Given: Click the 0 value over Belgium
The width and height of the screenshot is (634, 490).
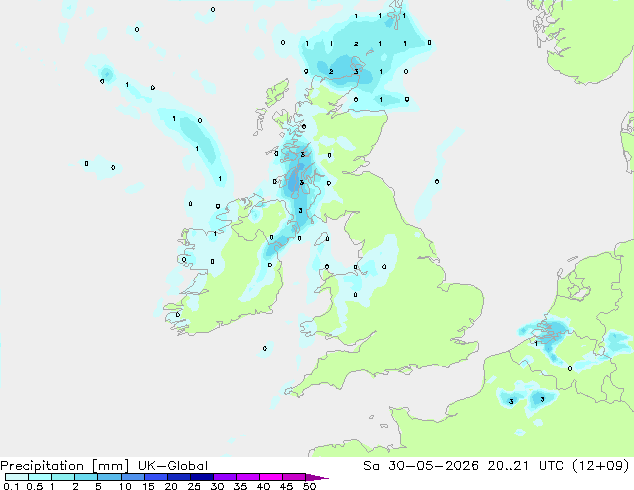Looking at the screenshot, I should (570, 368).
